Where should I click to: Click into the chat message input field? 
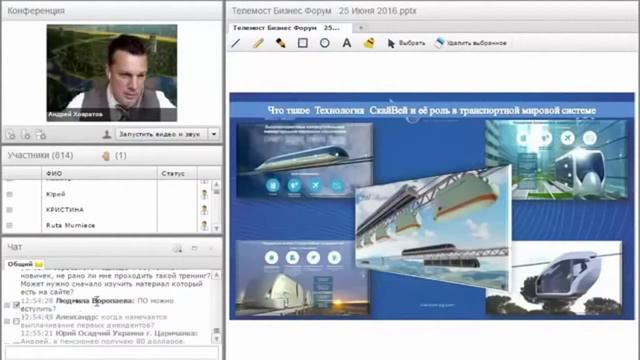(112, 353)
